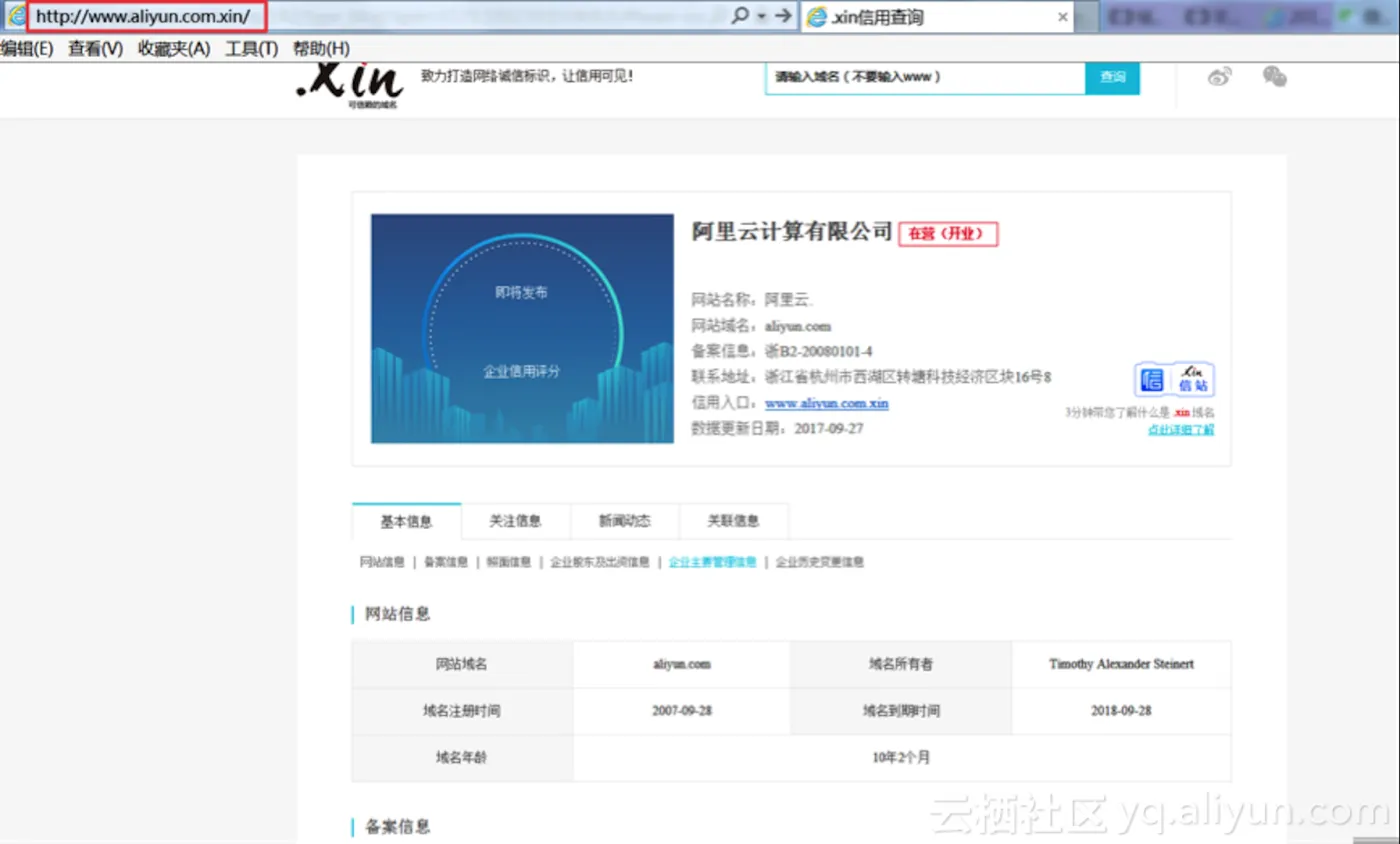Click the .xin 信站 trust badge icon
Viewport: 1400px width, 844px height.
click(1174, 379)
